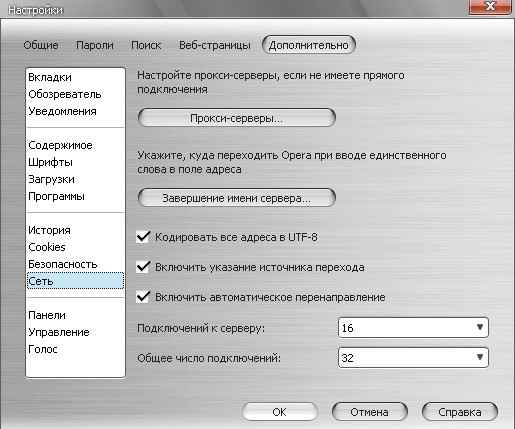The image size is (515, 429).
Task: Go to Веб-страницы tab
Action: click(x=215, y=45)
